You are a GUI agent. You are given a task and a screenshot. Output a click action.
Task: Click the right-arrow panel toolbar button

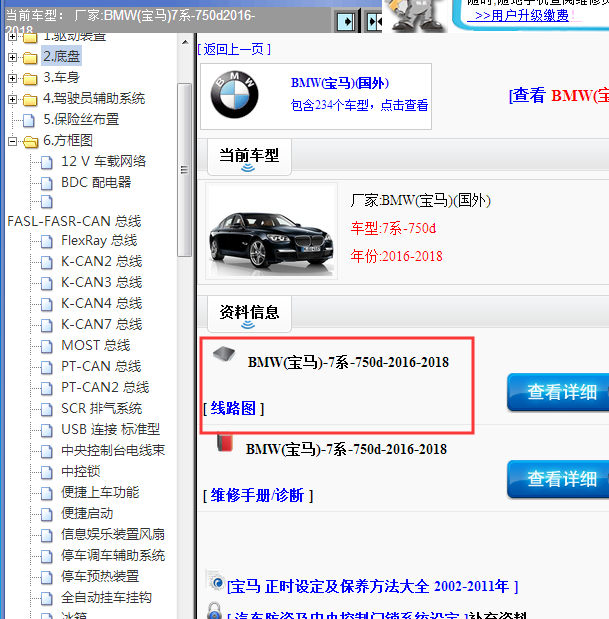tap(346, 21)
